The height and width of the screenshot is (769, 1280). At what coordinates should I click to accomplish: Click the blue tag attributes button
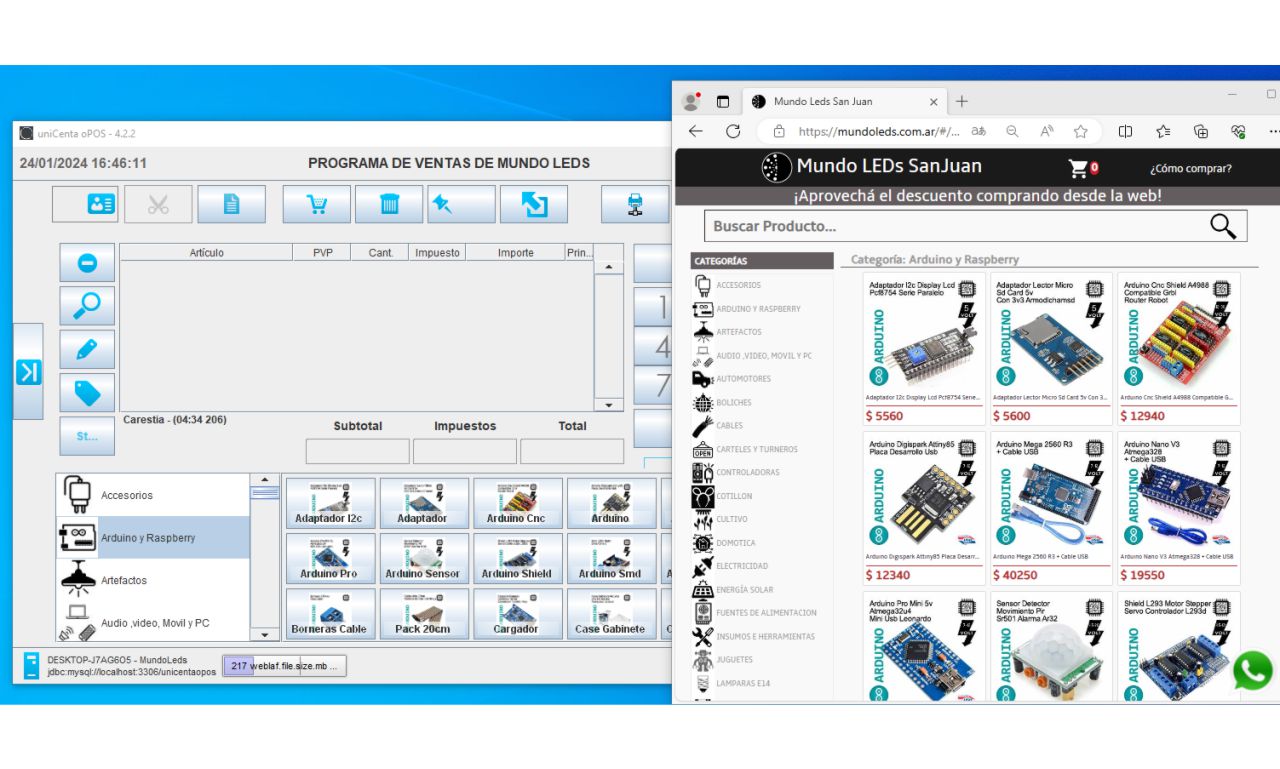pyautogui.click(x=87, y=393)
